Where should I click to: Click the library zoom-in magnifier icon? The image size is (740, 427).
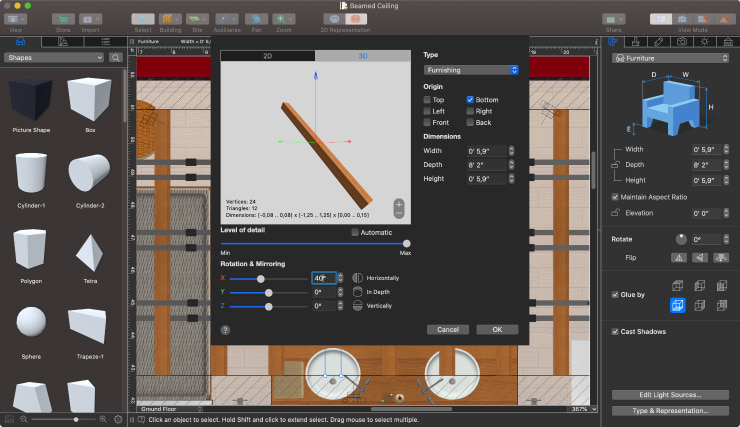[103, 419]
